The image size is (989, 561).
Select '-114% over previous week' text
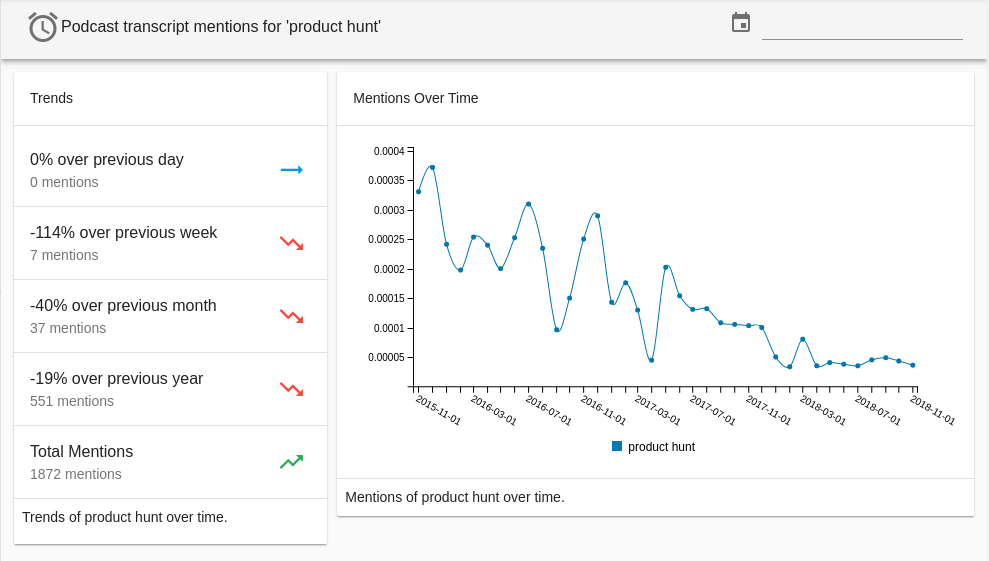coord(124,233)
